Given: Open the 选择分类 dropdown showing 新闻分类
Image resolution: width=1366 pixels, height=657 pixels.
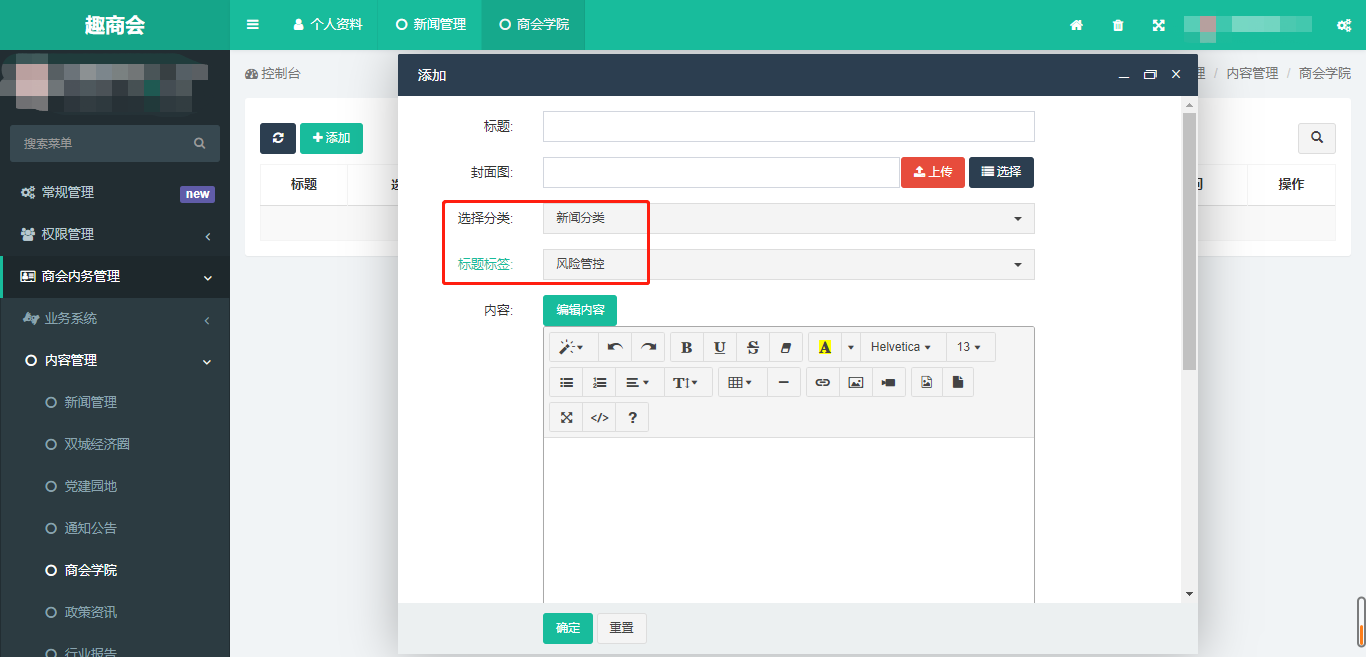Looking at the screenshot, I should click(788, 218).
